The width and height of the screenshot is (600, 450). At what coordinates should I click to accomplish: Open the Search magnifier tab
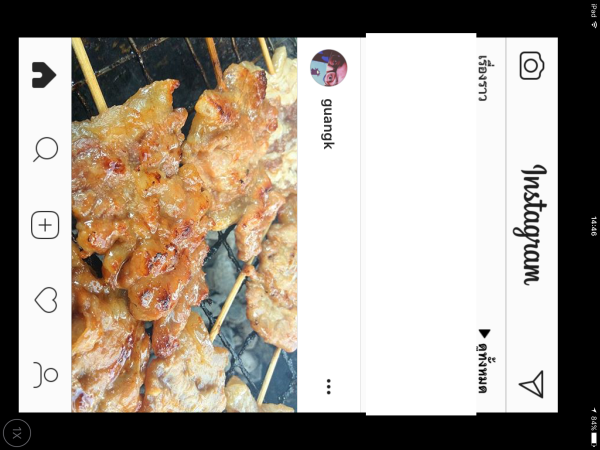(46, 150)
